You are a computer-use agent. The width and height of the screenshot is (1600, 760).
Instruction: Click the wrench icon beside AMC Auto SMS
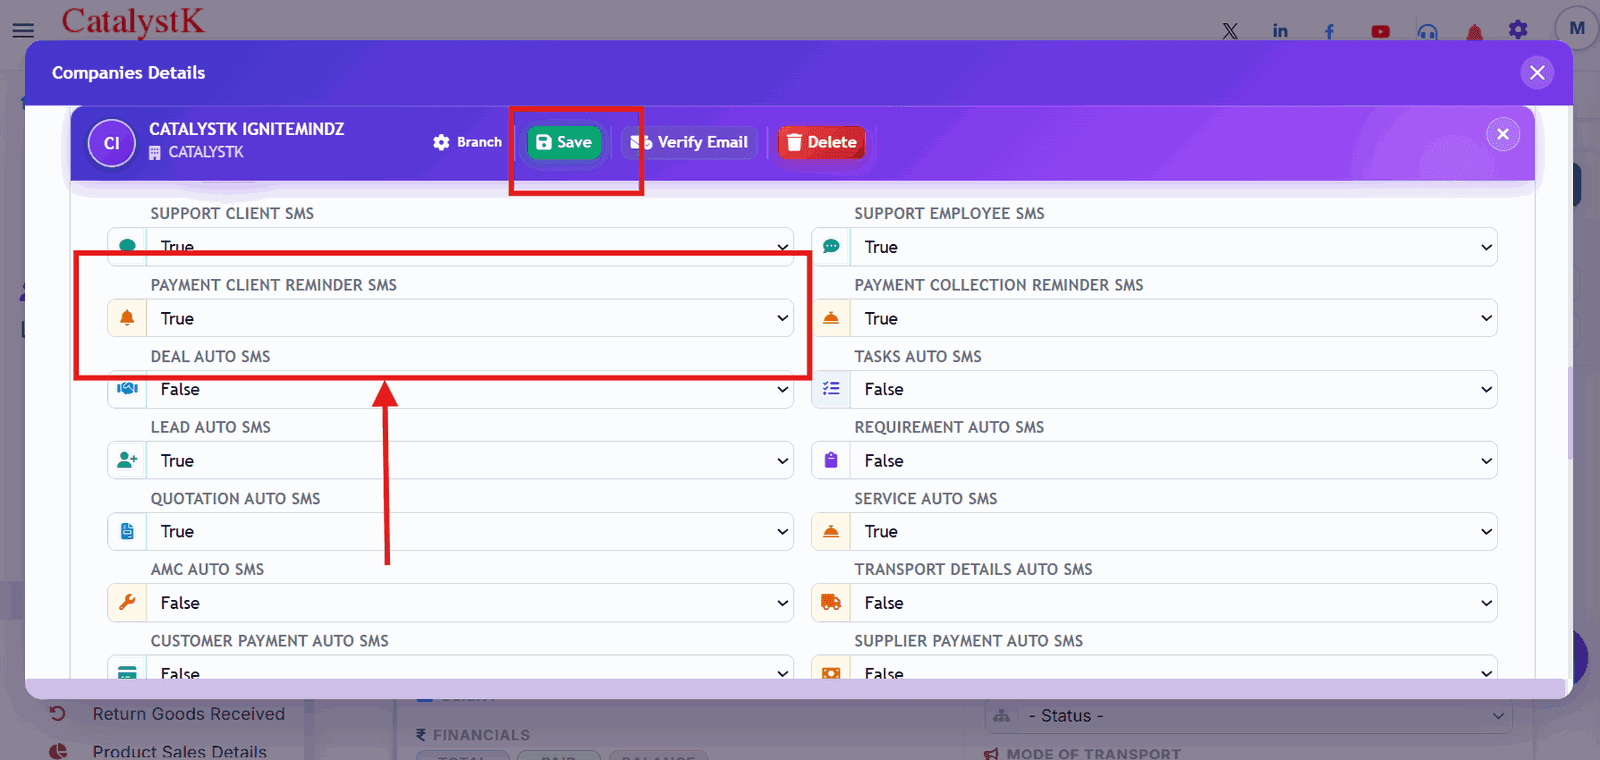point(127,602)
